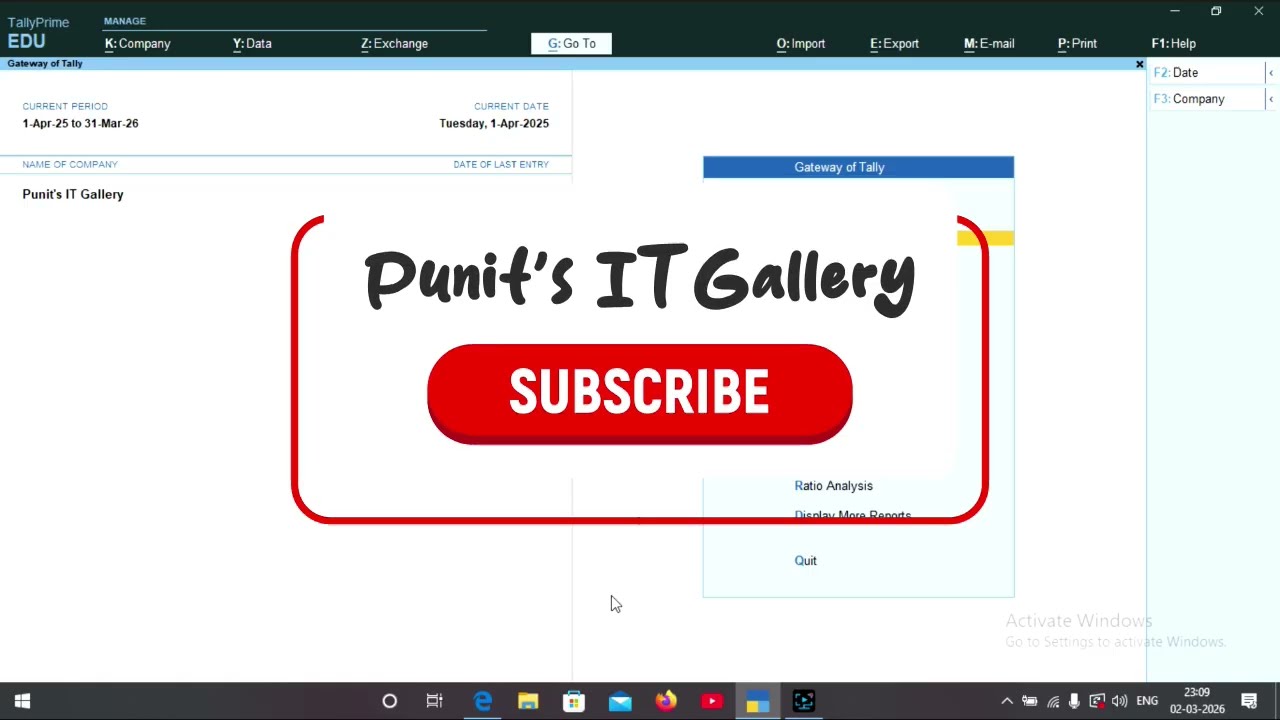This screenshot has height=720, width=1280.
Task: Launch Microsoft Edge from the taskbar
Action: 482,701
